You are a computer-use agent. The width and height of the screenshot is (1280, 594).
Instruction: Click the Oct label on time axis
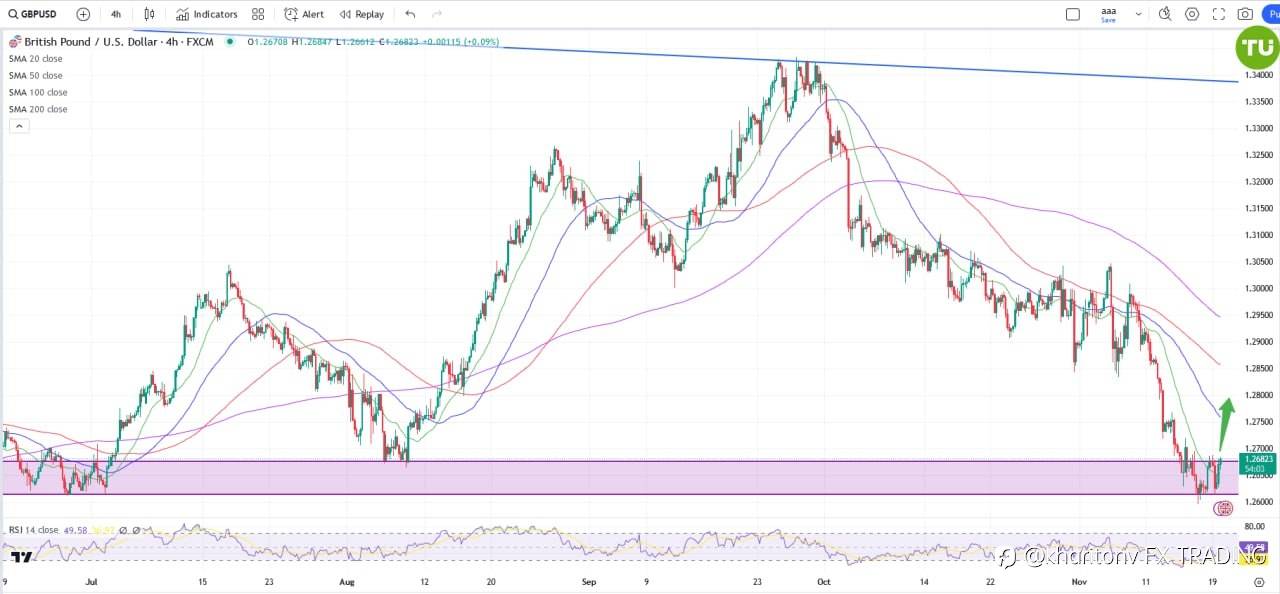[x=823, y=581]
